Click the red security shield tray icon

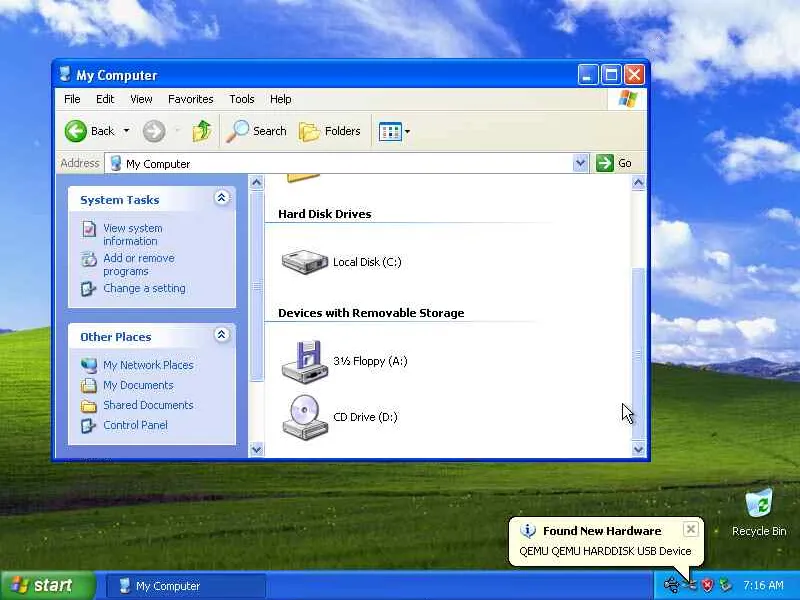[x=708, y=585]
